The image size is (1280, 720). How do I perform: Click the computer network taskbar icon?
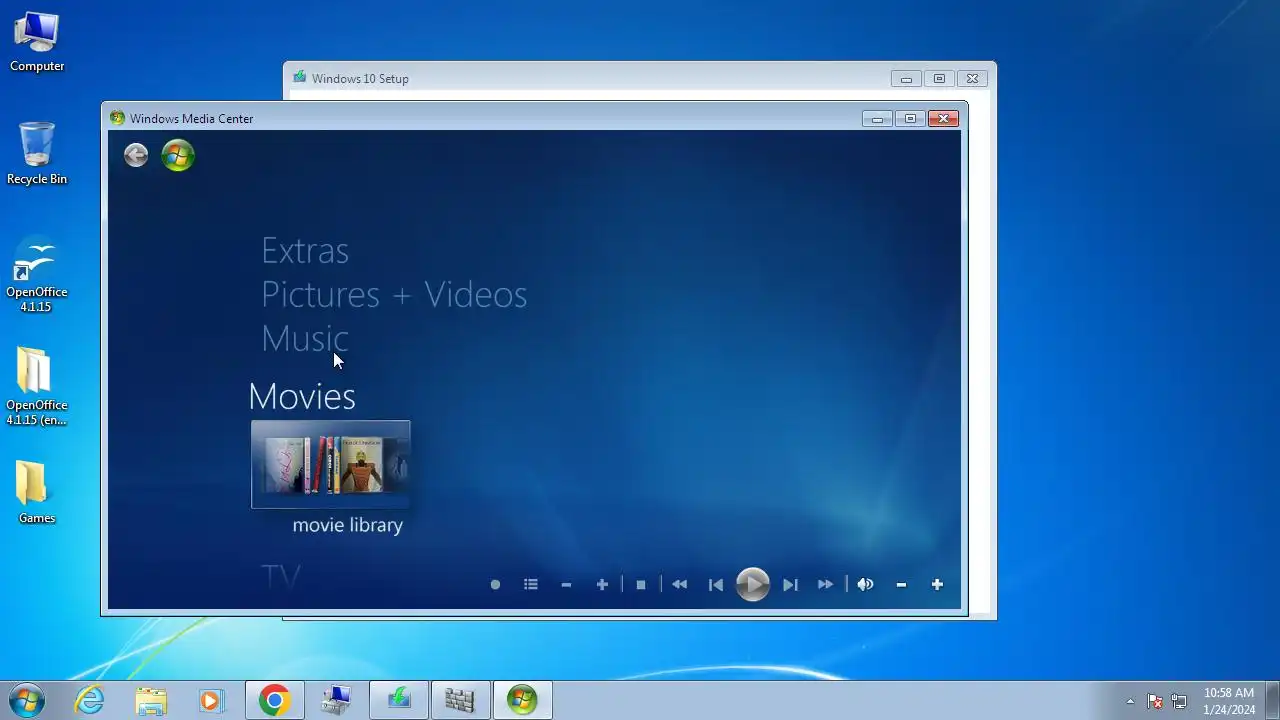point(337,700)
